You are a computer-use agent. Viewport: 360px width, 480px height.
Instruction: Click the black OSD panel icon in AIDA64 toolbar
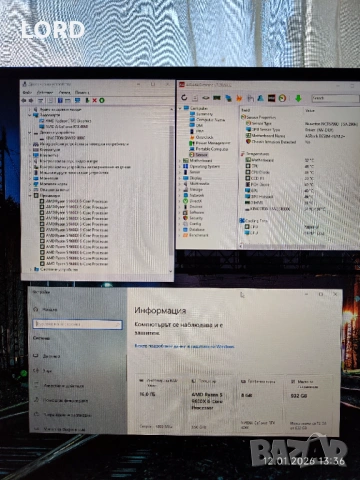[272, 98]
